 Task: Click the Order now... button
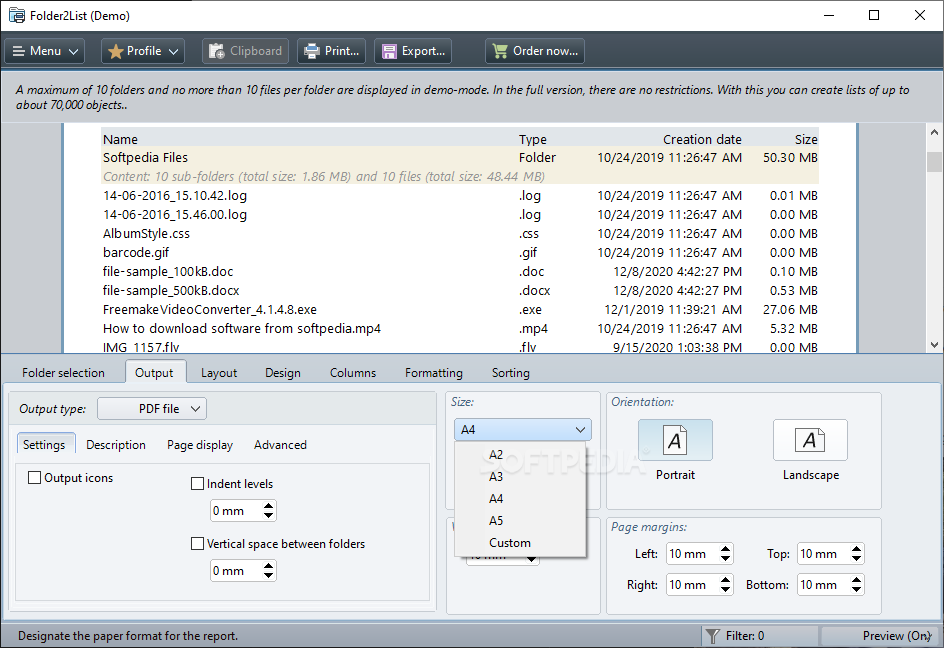point(535,51)
